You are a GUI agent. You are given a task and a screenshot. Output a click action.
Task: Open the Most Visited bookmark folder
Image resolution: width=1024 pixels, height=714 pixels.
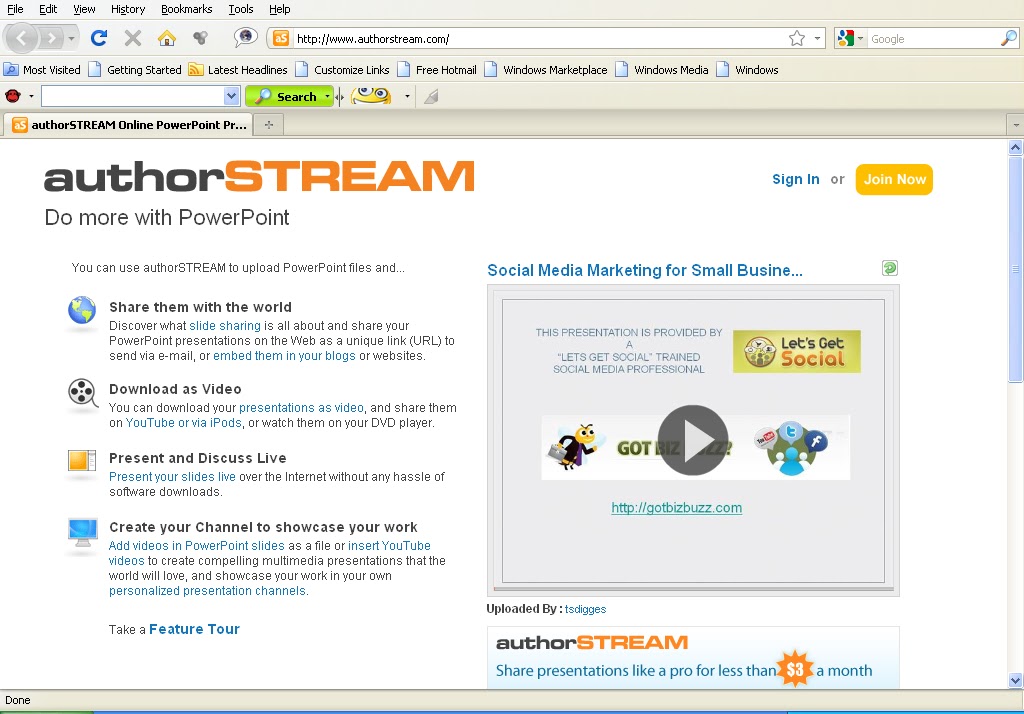[x=42, y=70]
